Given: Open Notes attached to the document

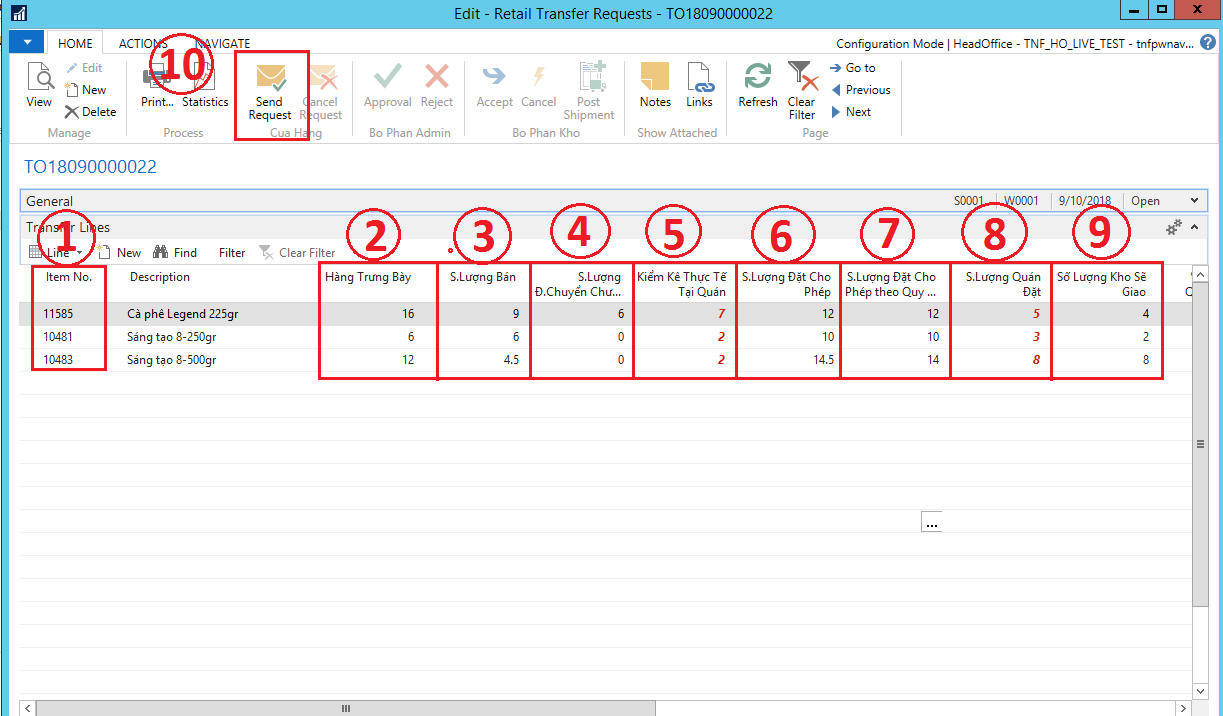Looking at the screenshot, I should (655, 86).
